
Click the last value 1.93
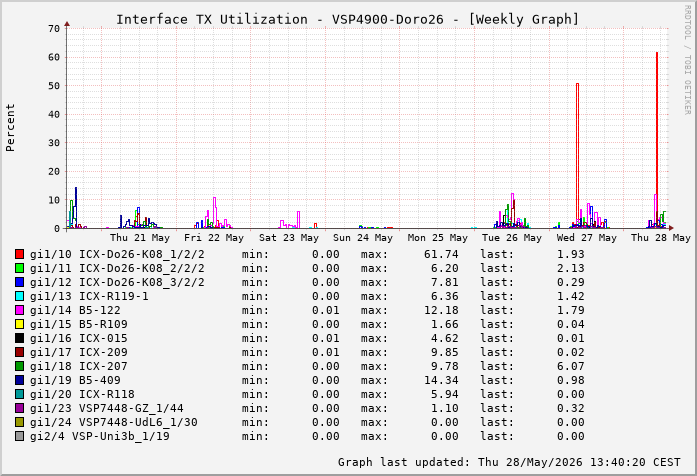[571, 254]
